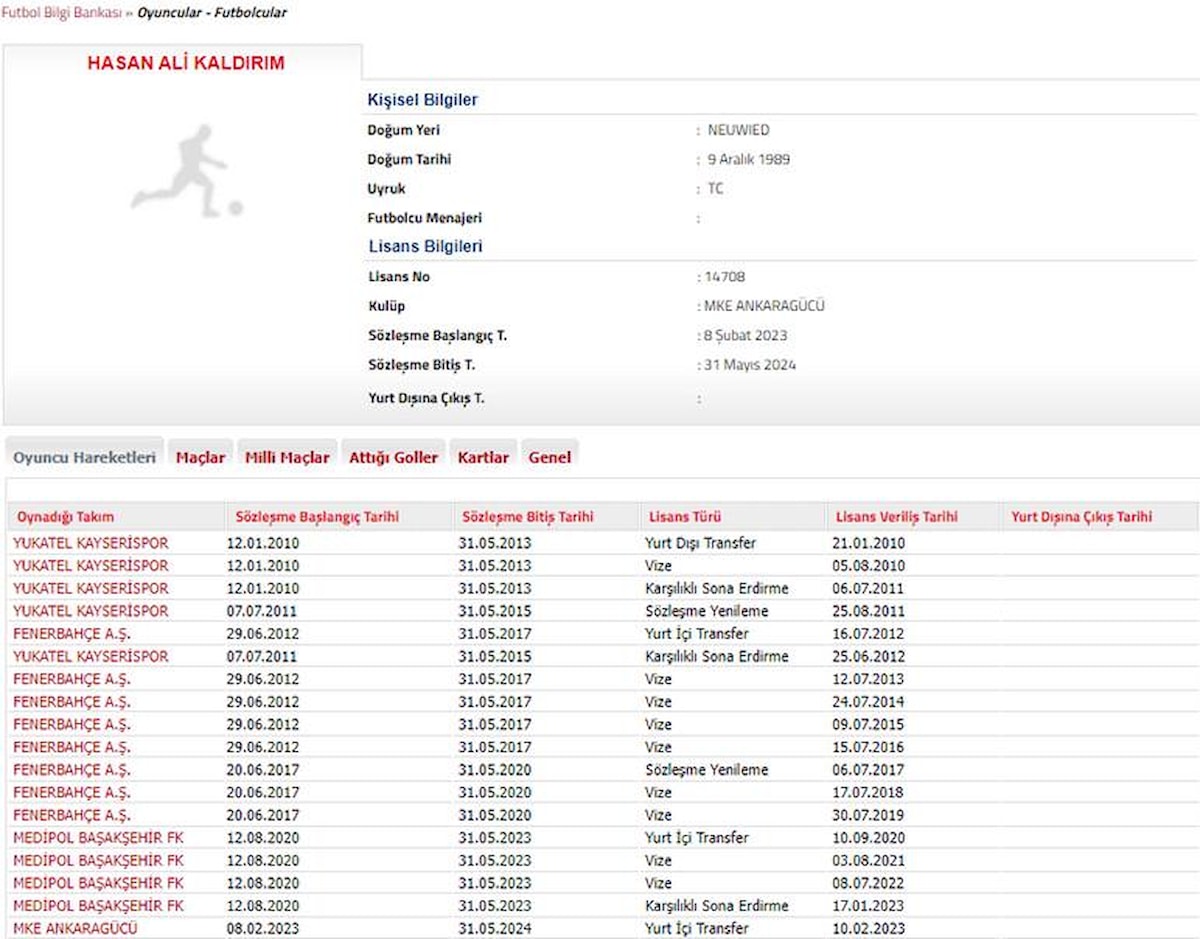1200x939 pixels.
Task: Switch to the Maçlar tab
Action: pos(200,457)
